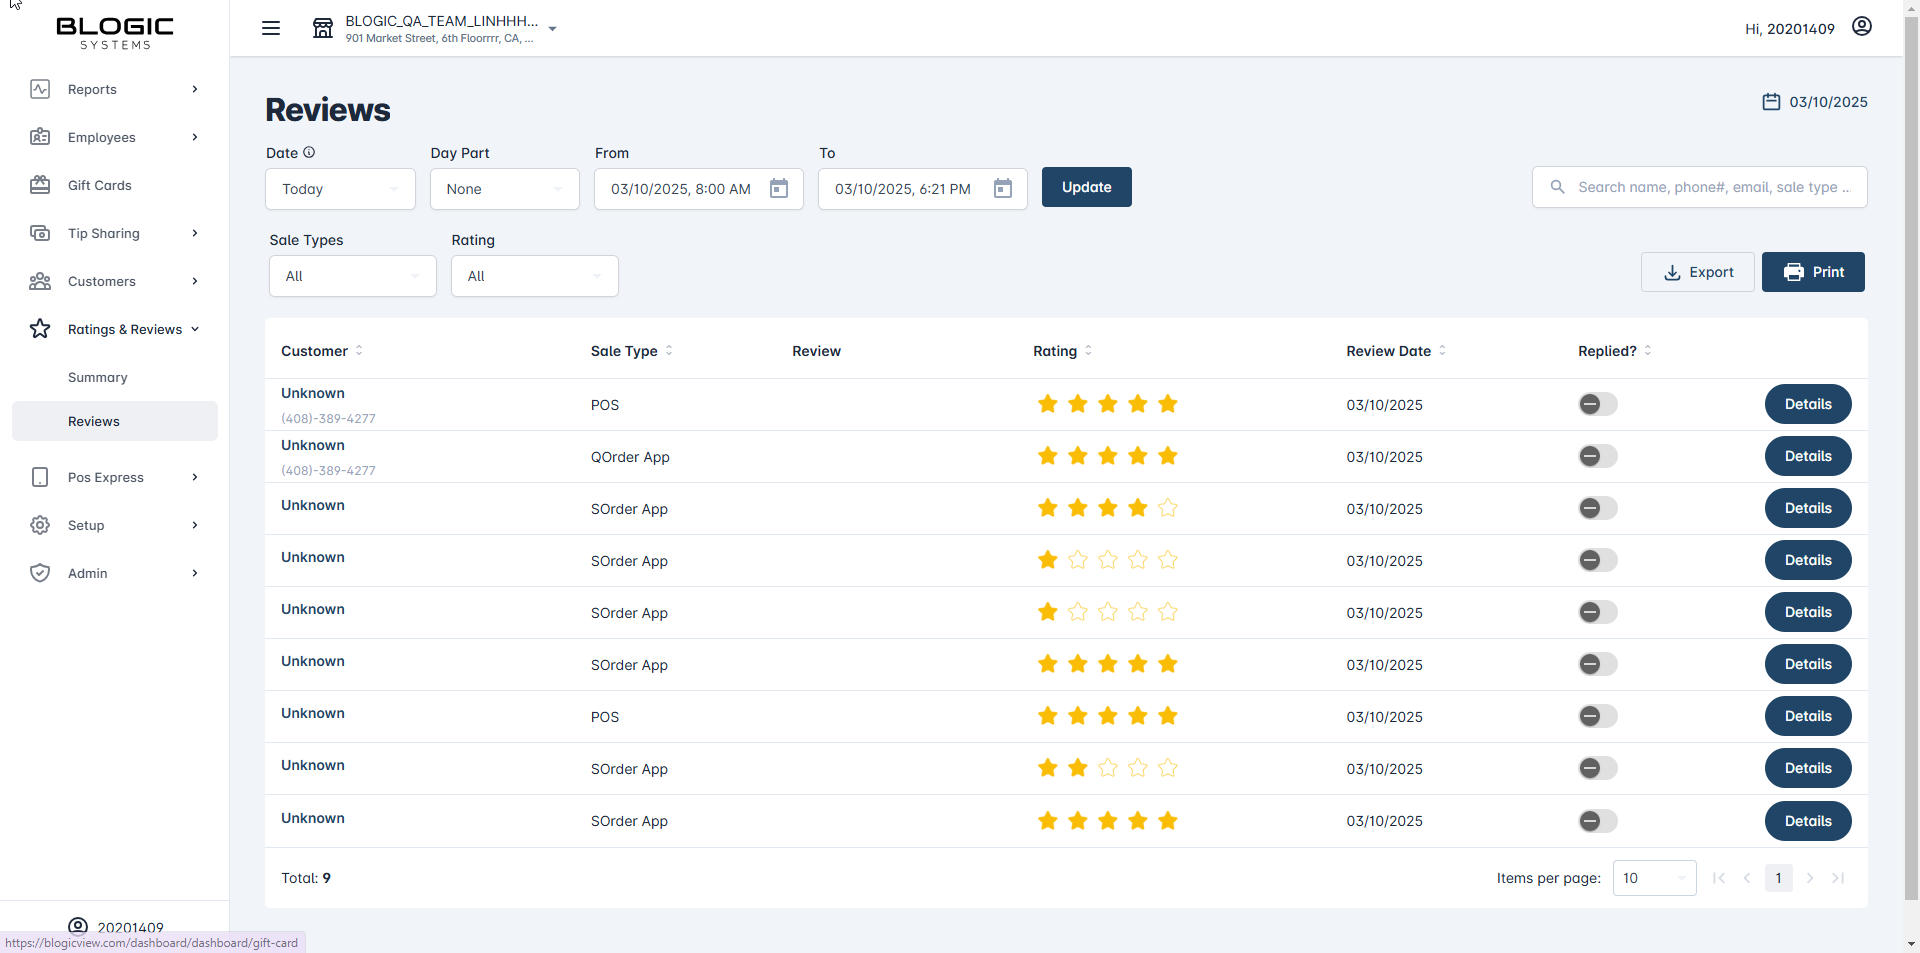Click the Export button

[x=1697, y=272]
